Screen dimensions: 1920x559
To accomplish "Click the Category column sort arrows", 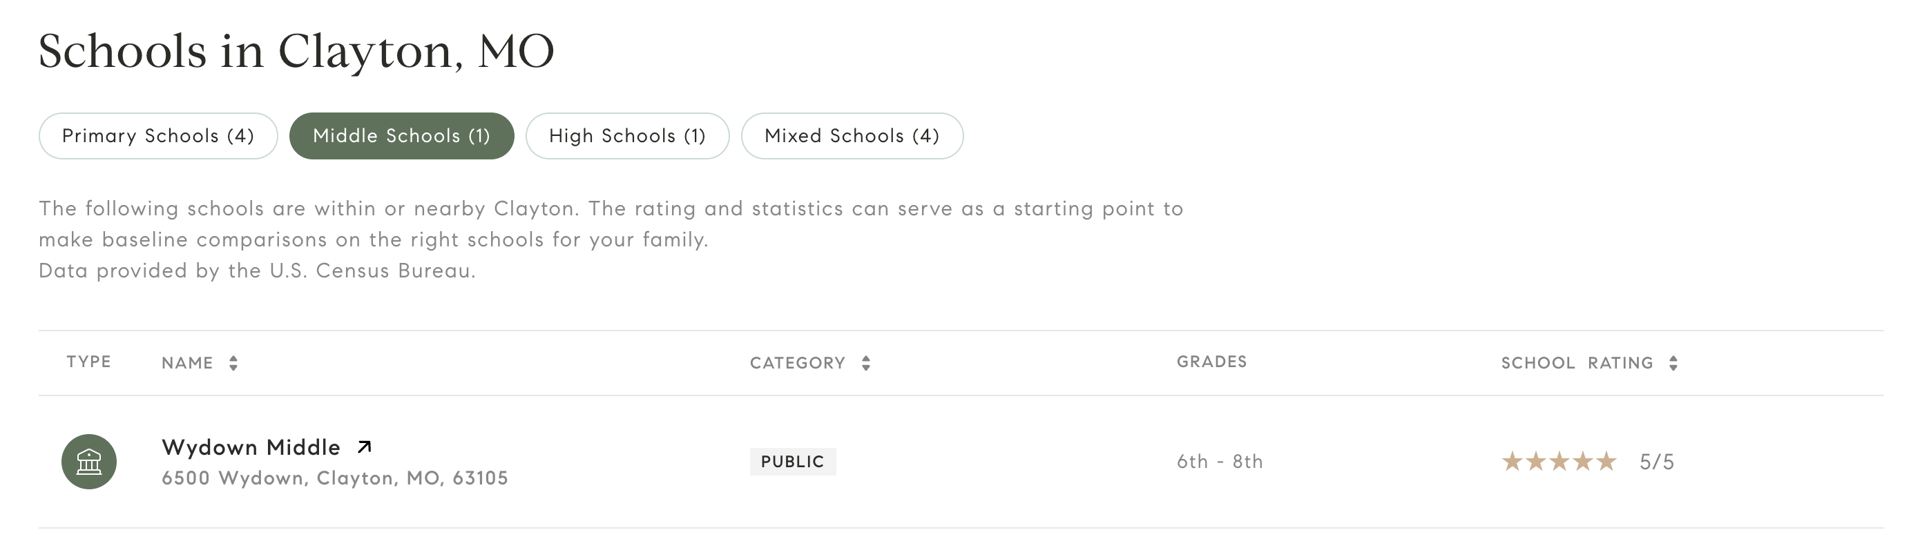I will pos(866,363).
